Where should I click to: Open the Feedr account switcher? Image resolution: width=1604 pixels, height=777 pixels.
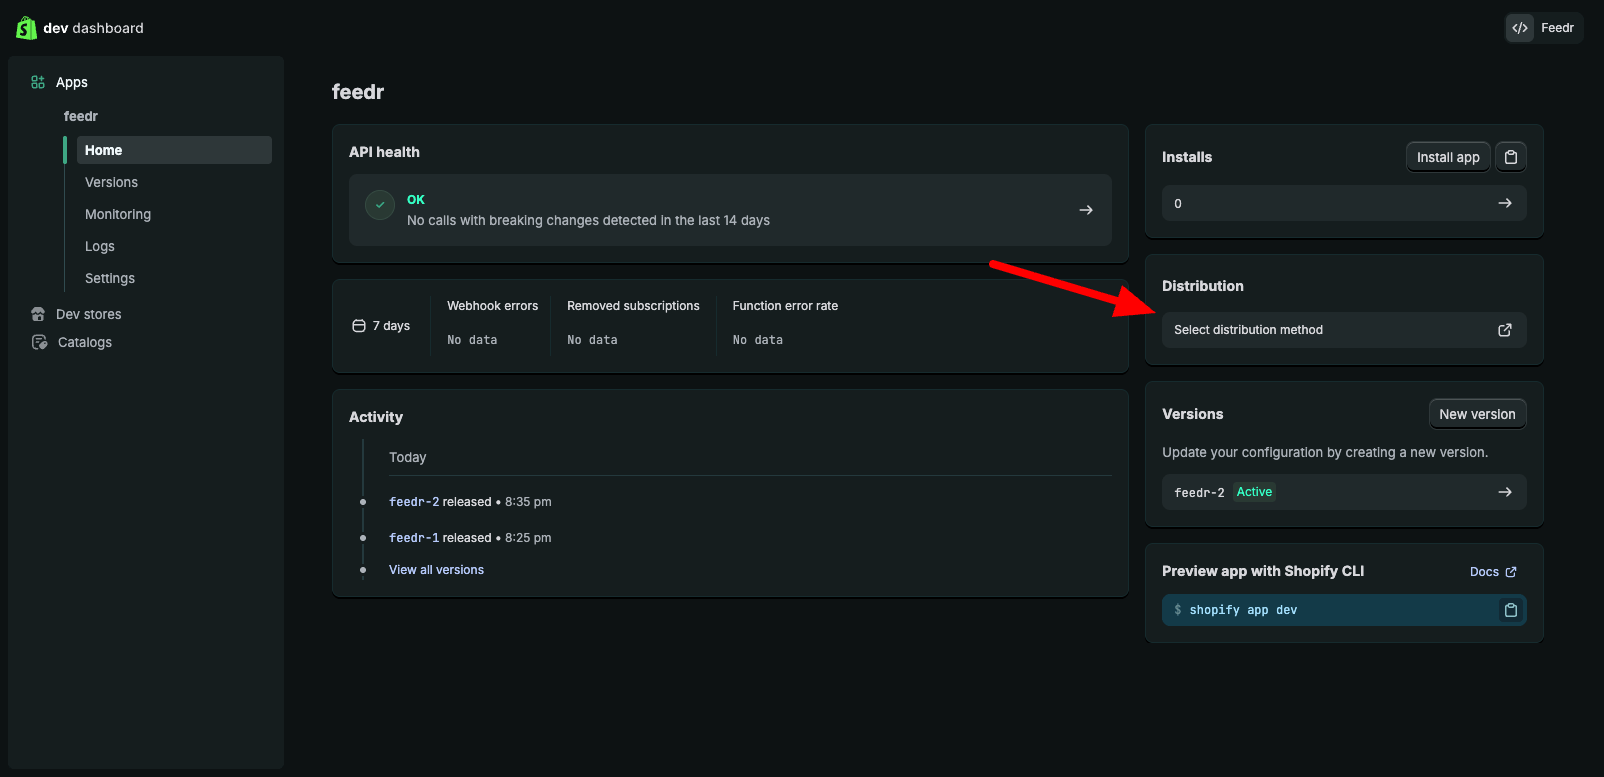click(x=1544, y=28)
